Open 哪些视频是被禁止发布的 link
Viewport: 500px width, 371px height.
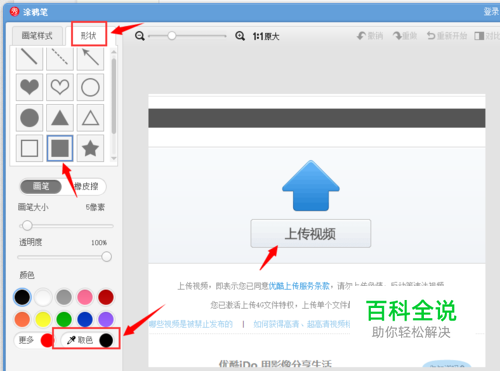[x=191, y=324]
